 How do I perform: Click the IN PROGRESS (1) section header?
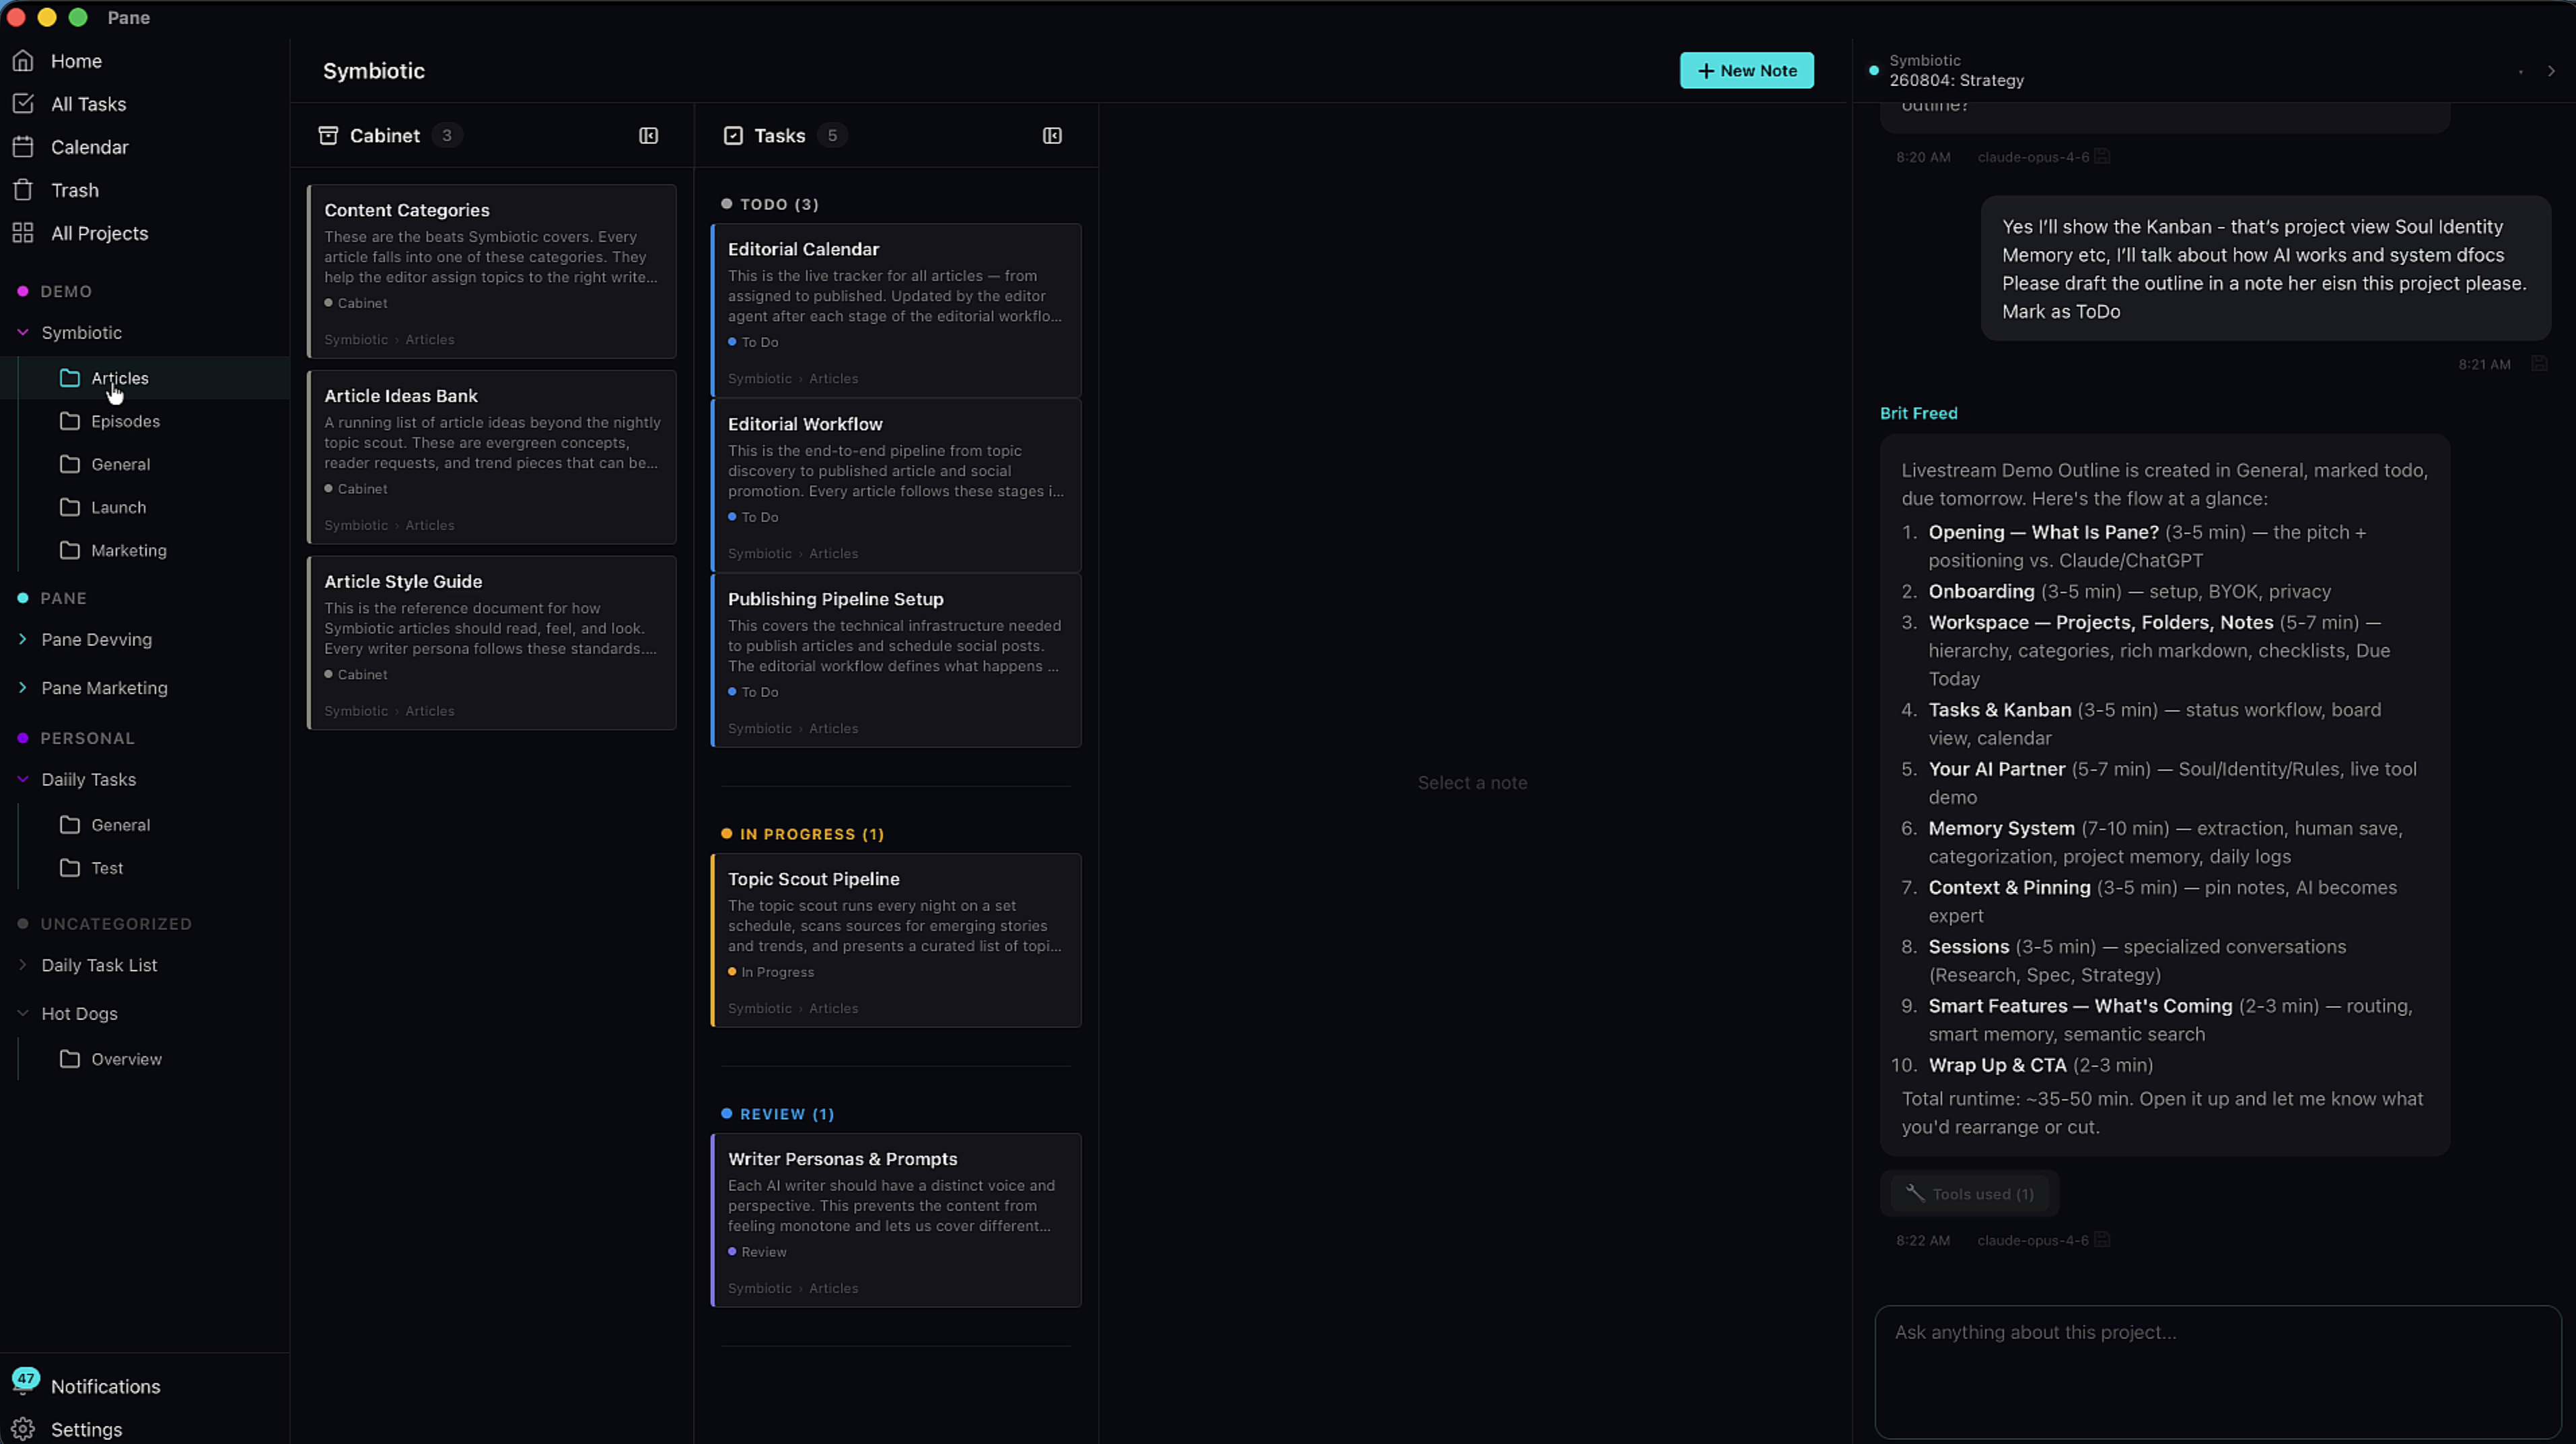(803, 834)
